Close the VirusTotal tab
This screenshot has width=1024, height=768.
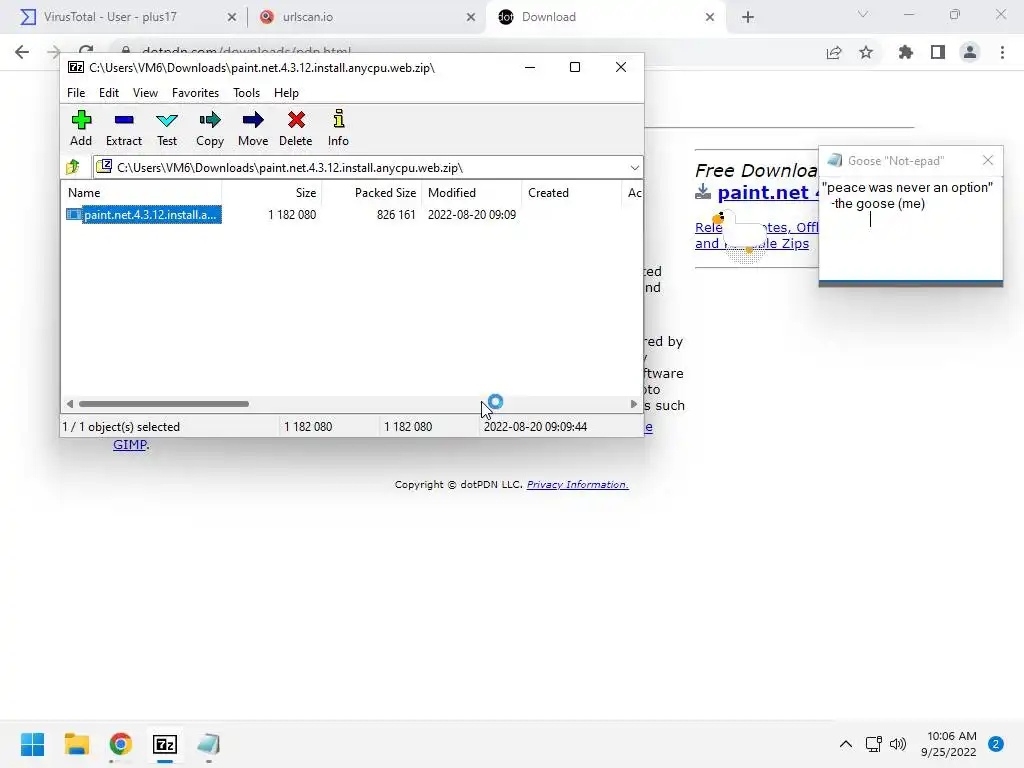pyautogui.click(x=232, y=17)
